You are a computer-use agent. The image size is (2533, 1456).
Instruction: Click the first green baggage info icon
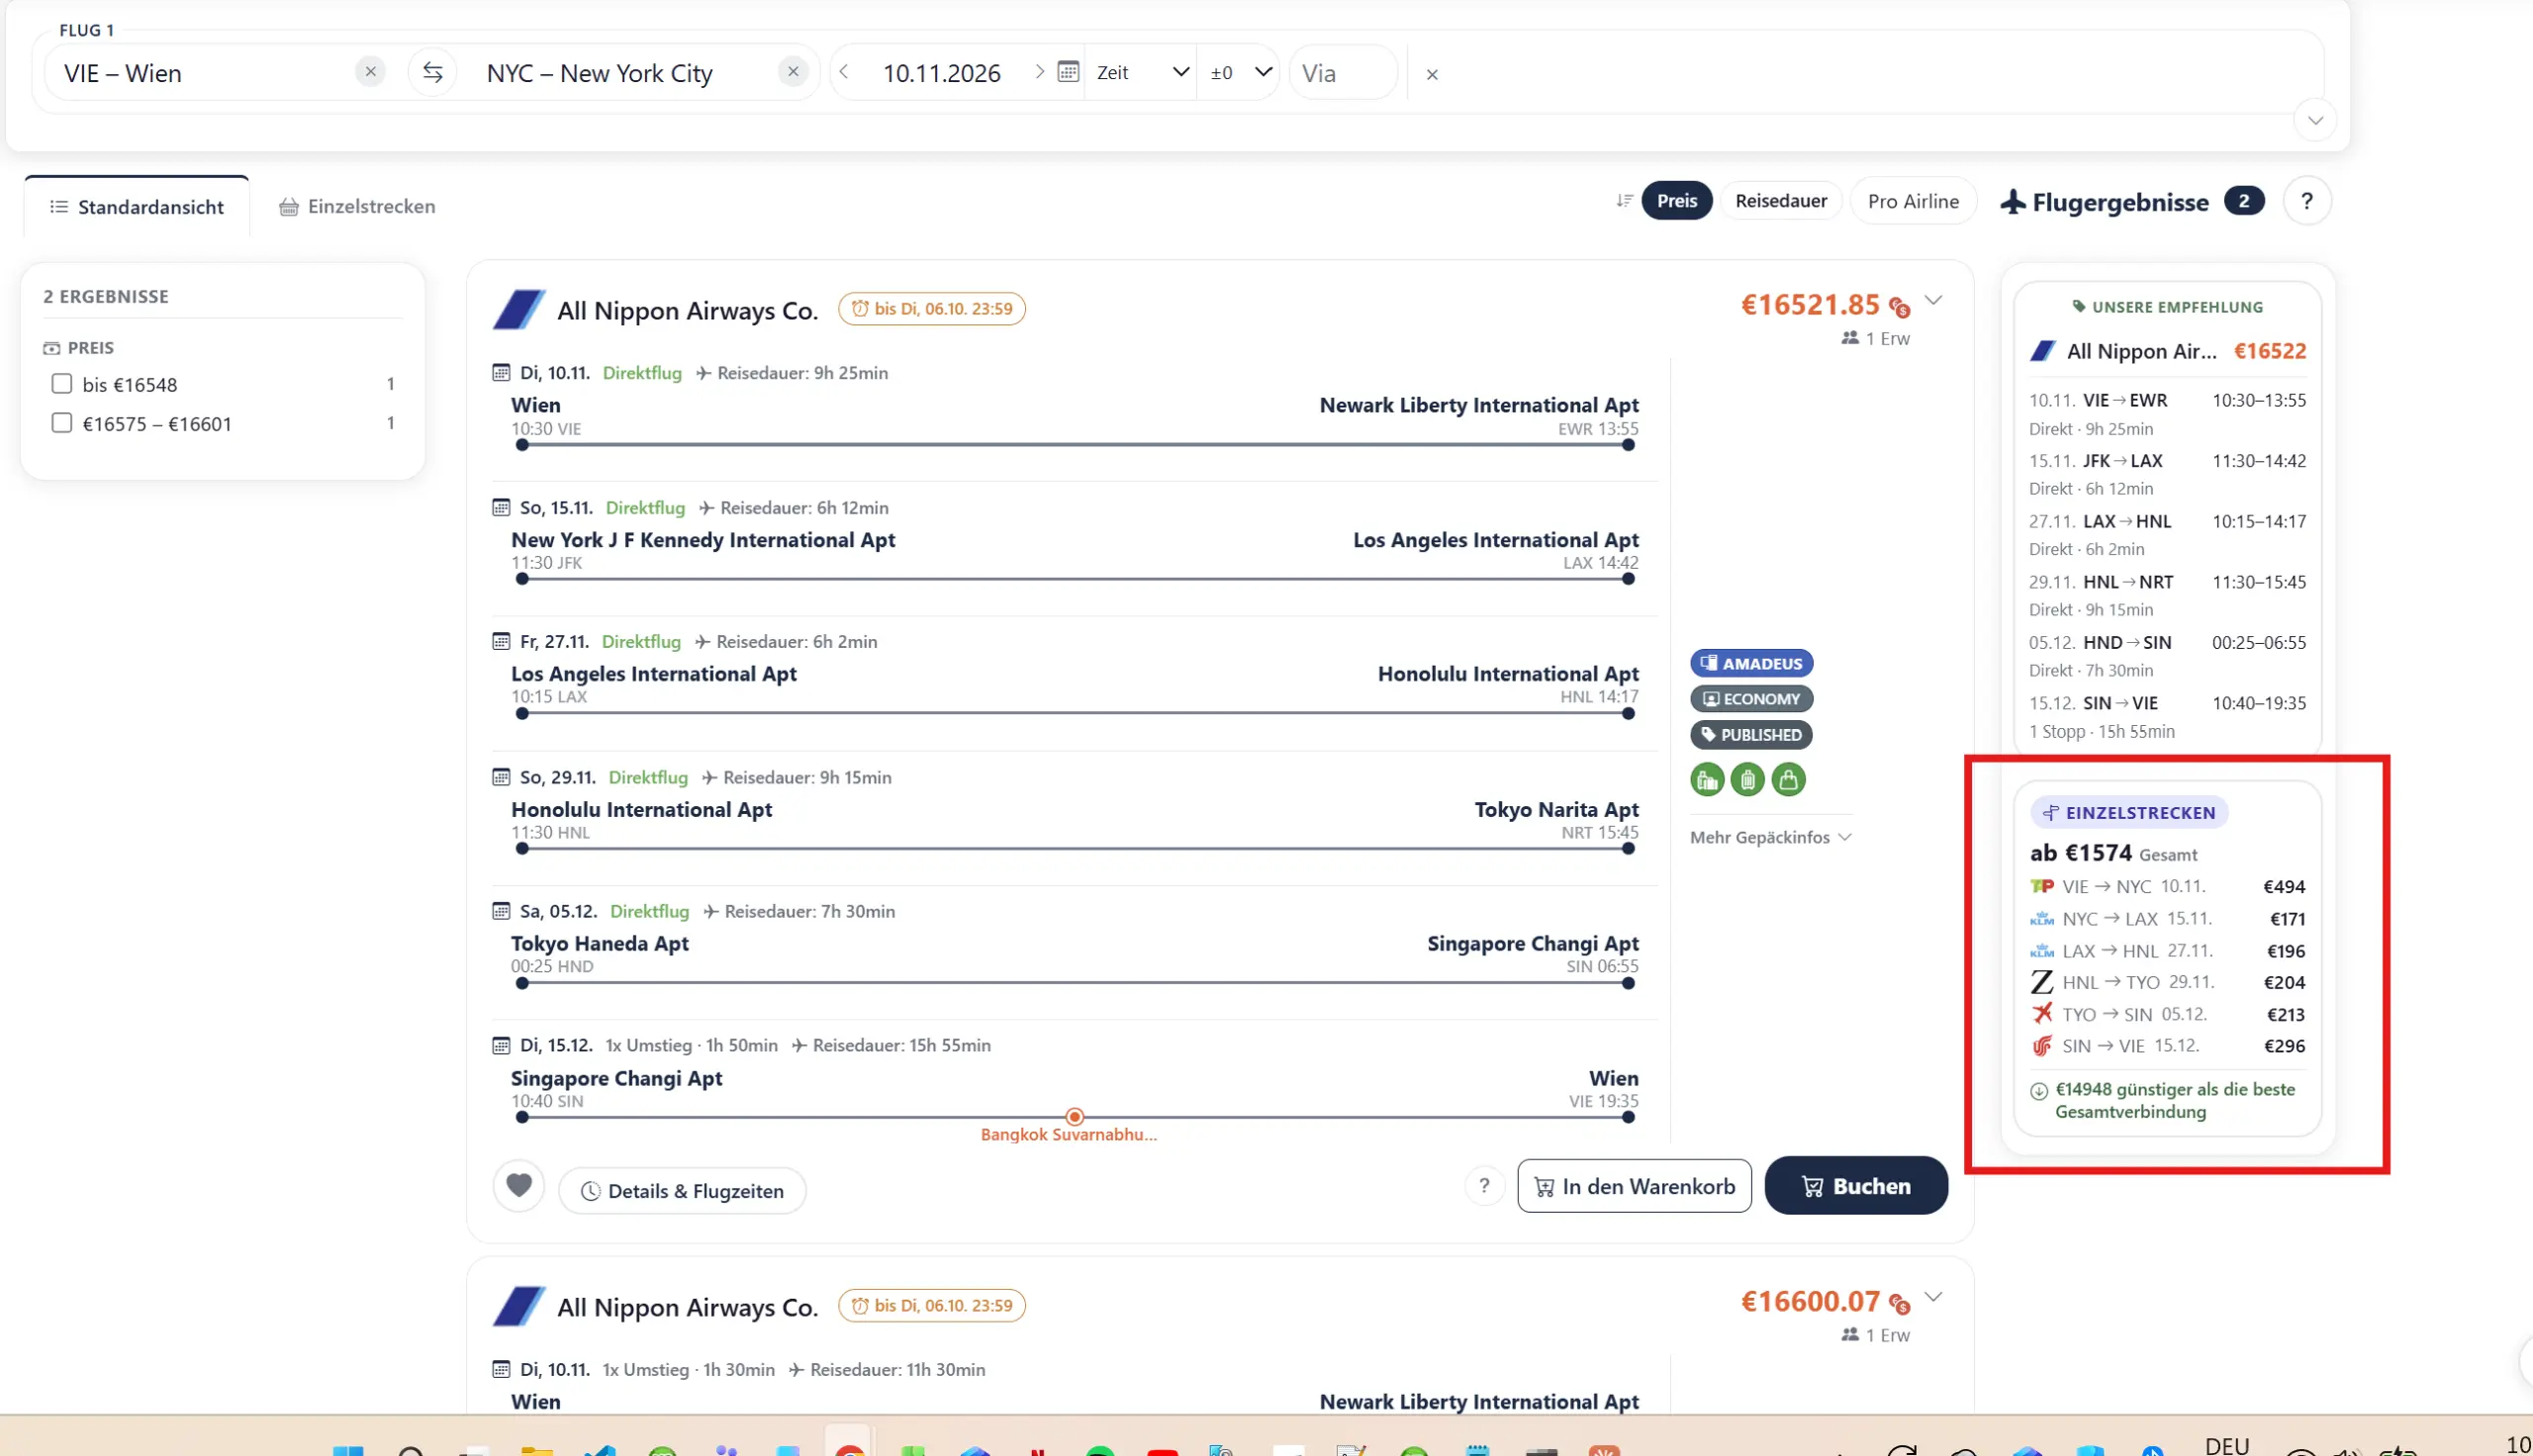coord(1707,779)
